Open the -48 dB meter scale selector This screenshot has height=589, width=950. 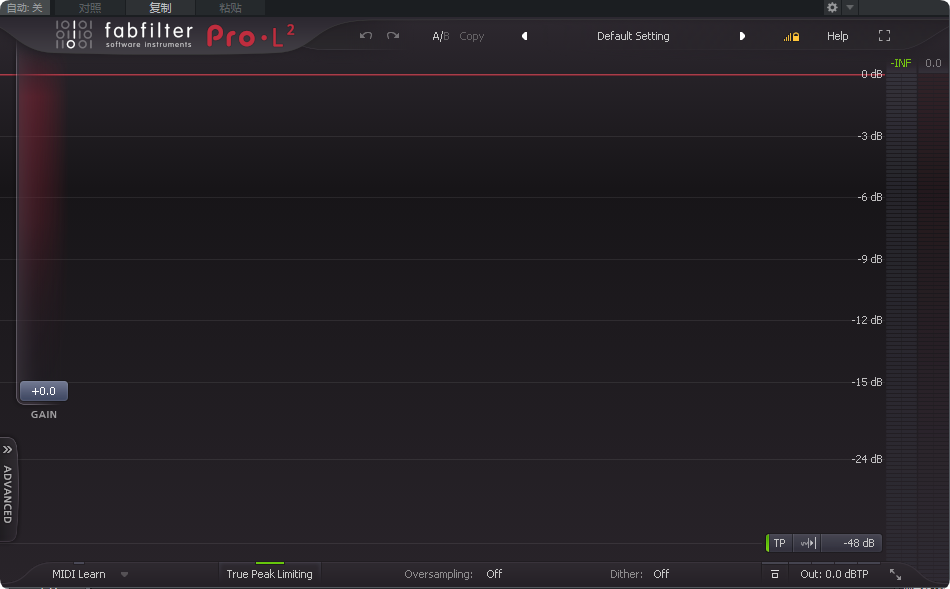point(852,543)
